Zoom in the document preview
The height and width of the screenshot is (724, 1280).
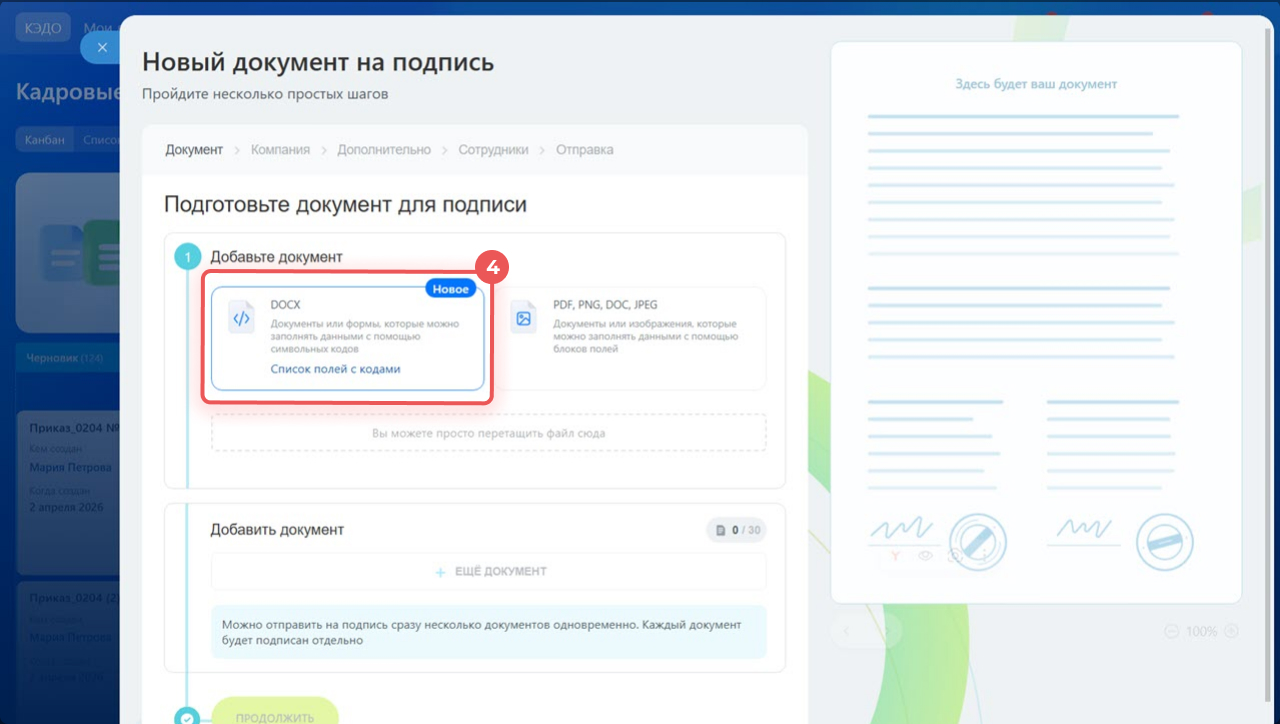click(1231, 631)
